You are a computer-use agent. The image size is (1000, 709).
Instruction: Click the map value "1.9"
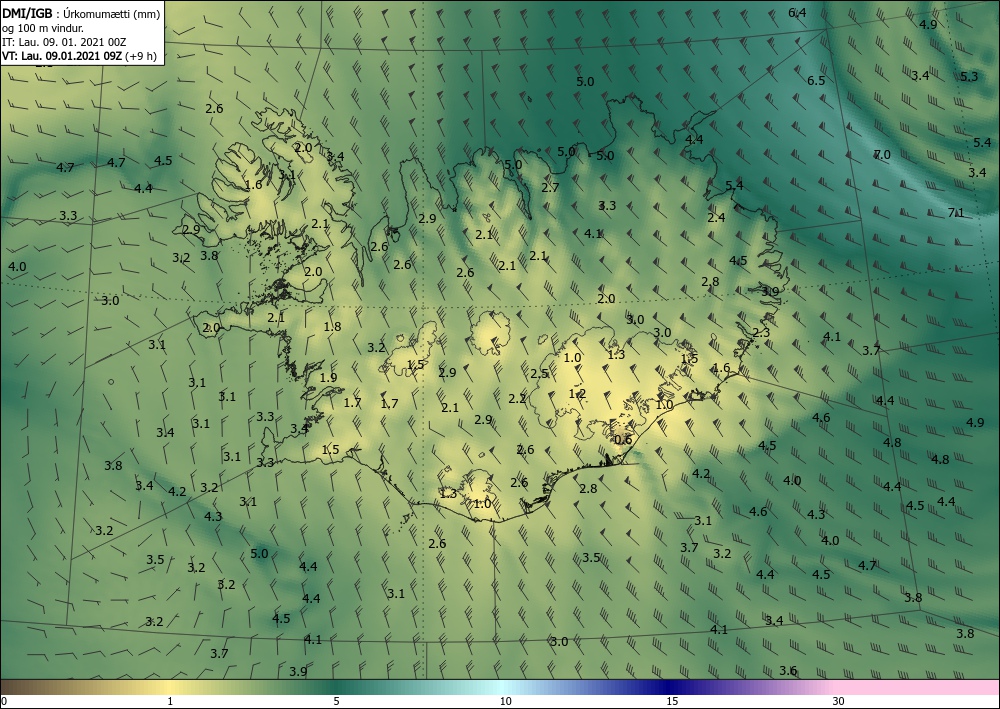(328, 377)
